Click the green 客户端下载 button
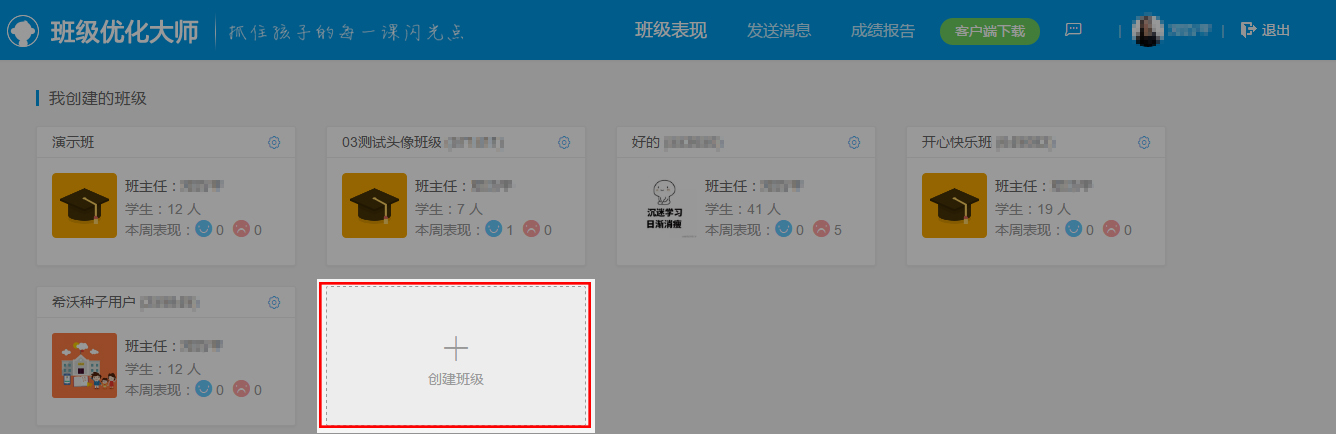Screen dimensions: 1336x434 tap(990, 31)
